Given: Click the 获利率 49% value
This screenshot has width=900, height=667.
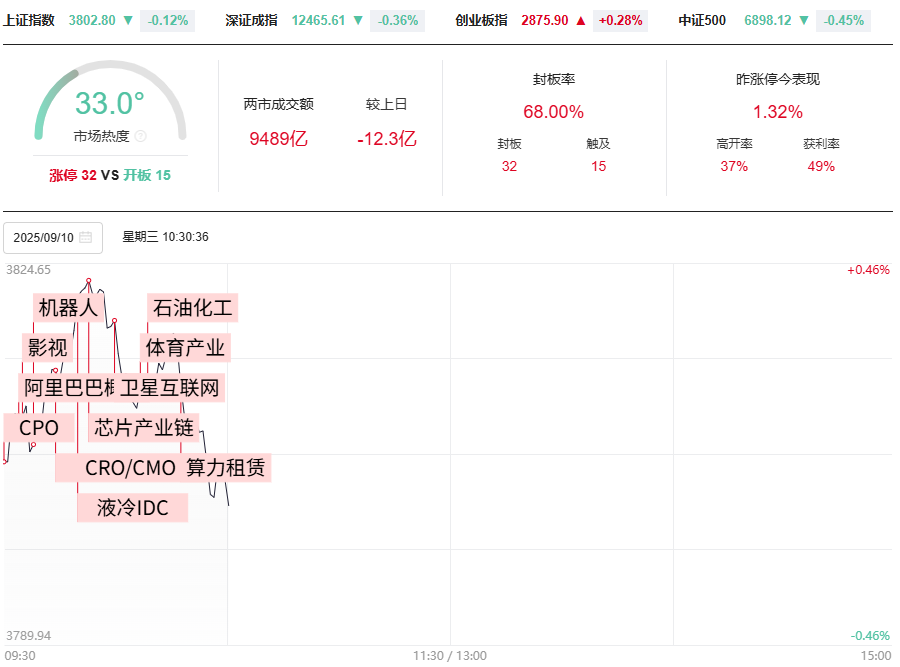Looking at the screenshot, I should tap(821, 166).
